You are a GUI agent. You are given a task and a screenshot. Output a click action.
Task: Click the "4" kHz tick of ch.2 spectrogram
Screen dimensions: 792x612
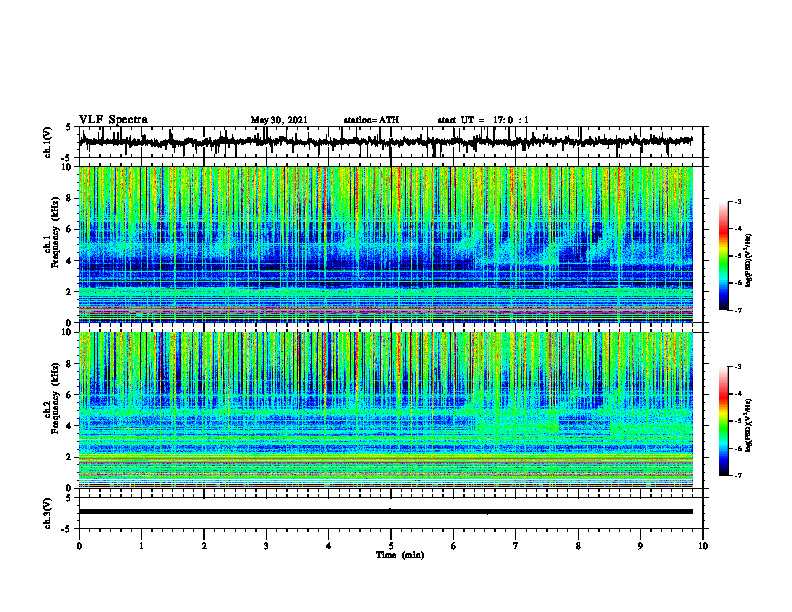70,426
